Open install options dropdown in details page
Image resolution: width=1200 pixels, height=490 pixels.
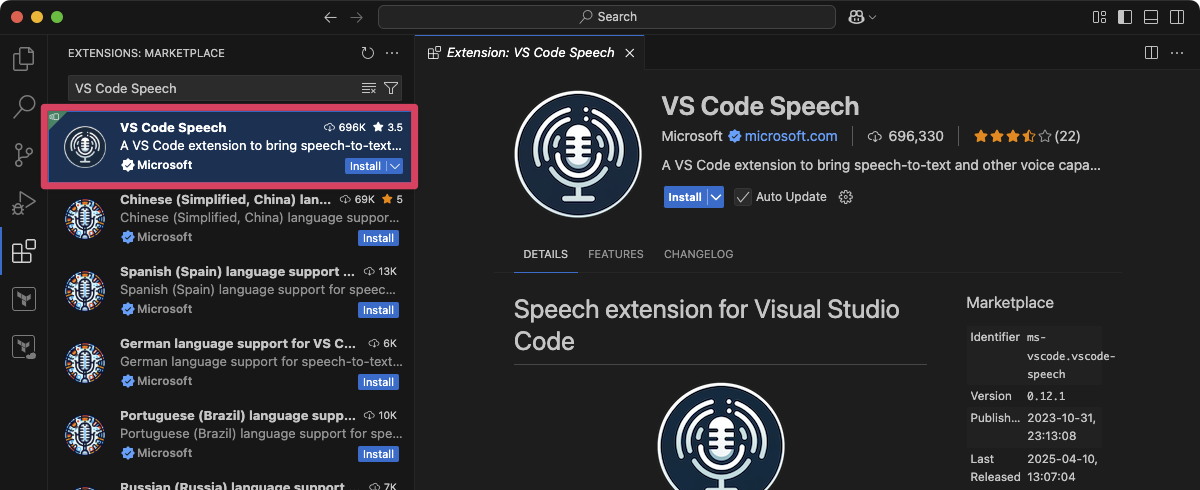(x=715, y=197)
